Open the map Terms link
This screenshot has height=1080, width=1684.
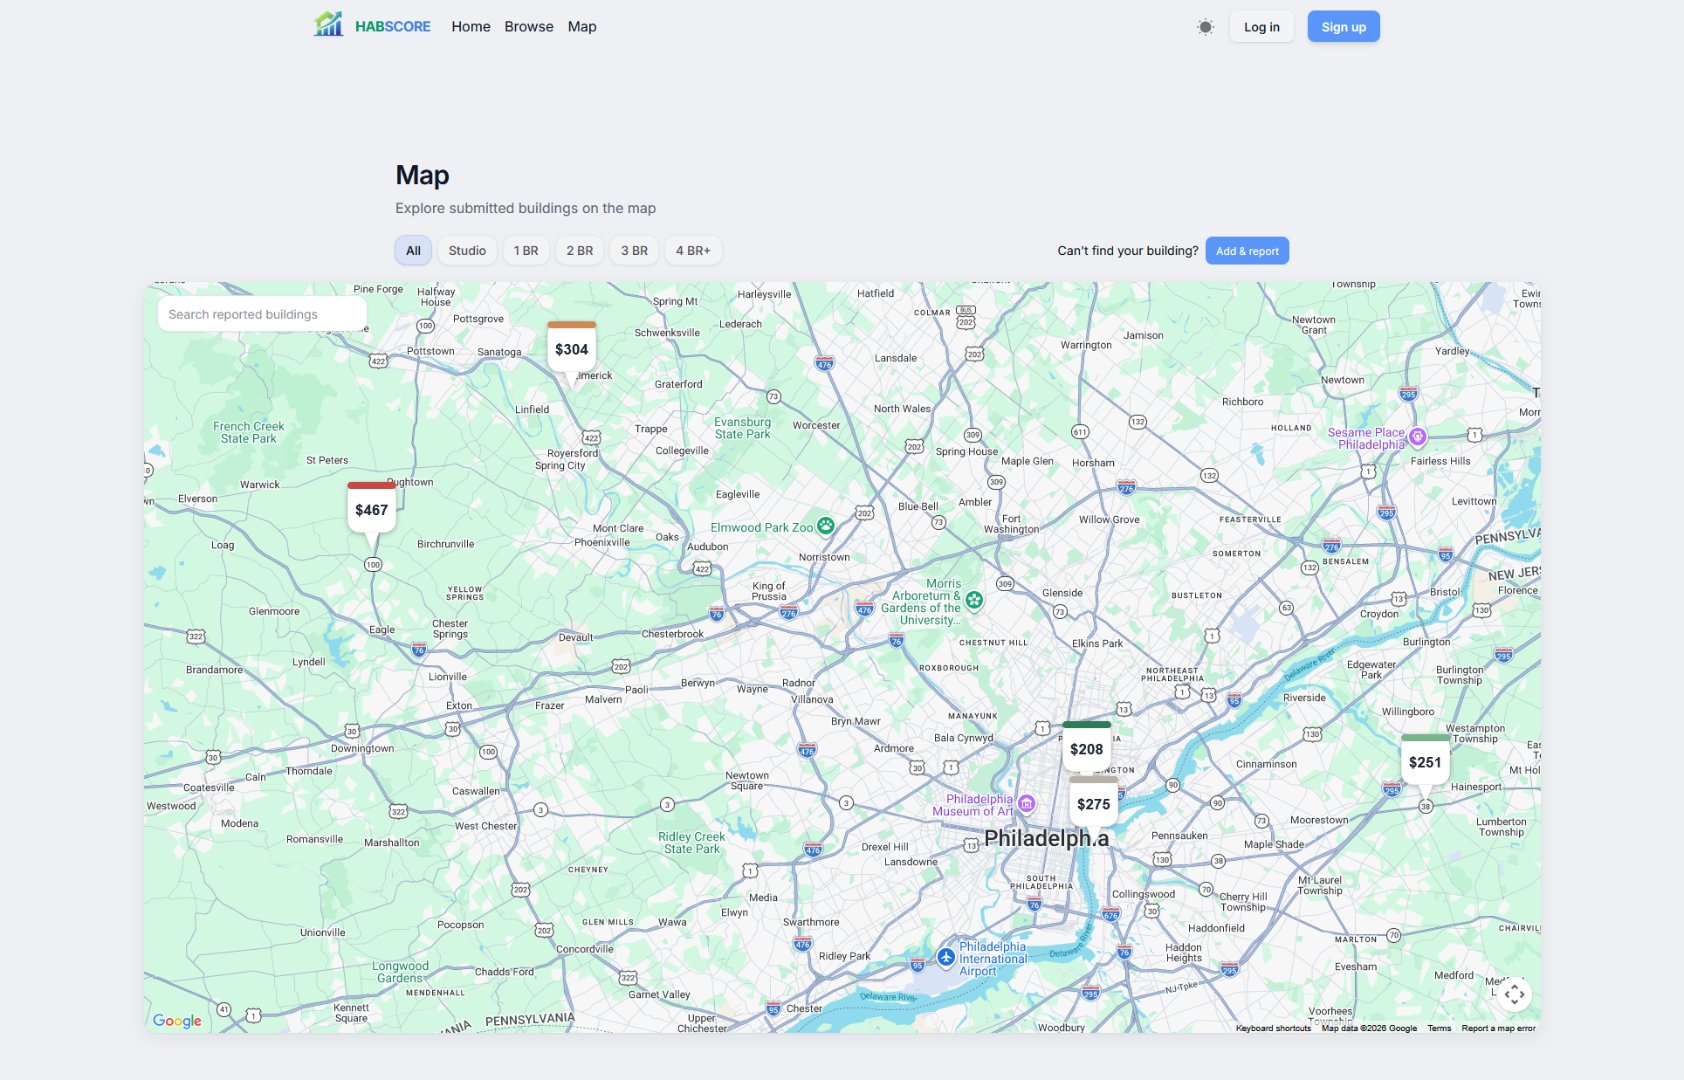(1439, 1028)
